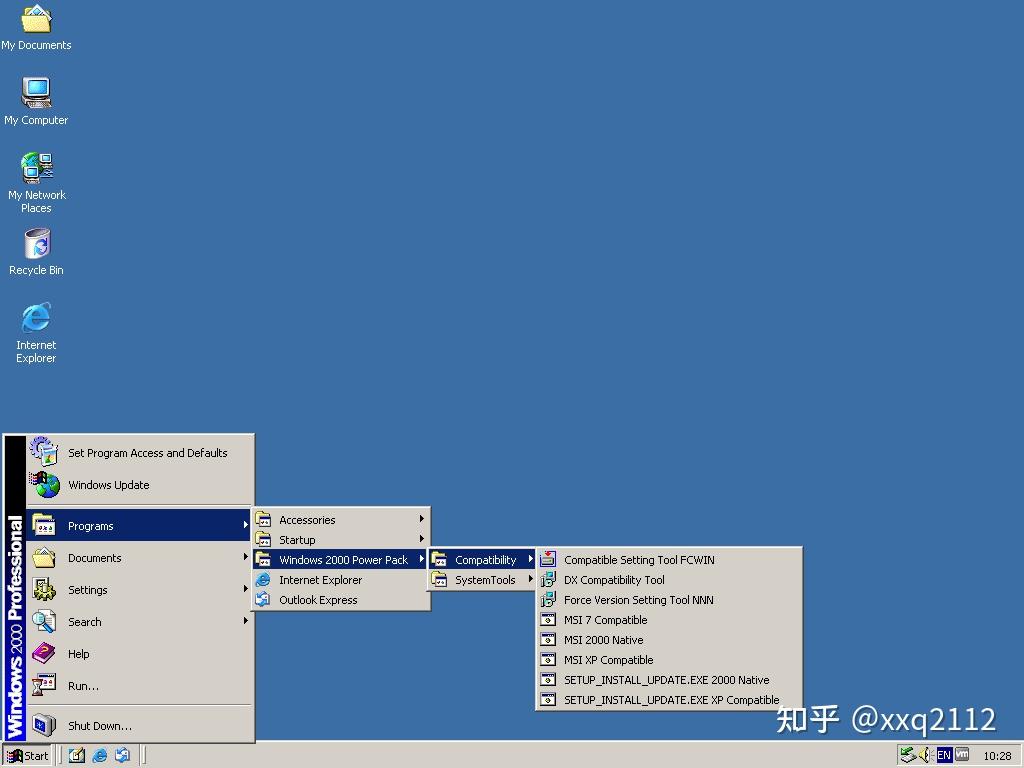The width and height of the screenshot is (1024, 768).
Task: Click the EN language indicator in tray
Action: point(944,755)
